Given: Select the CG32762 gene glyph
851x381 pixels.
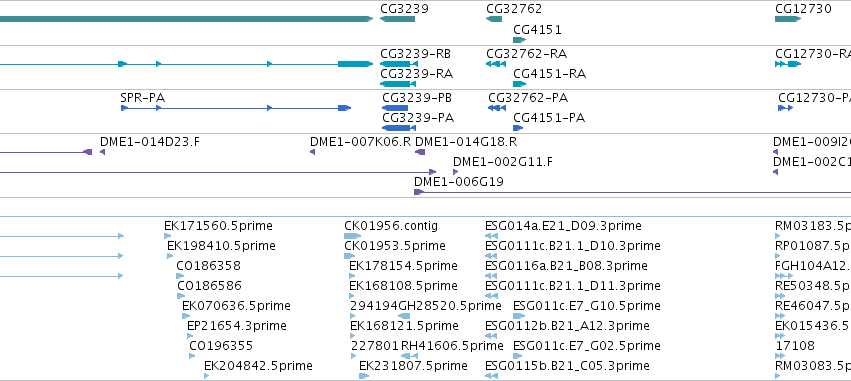Looking at the screenshot, I should (494, 19).
